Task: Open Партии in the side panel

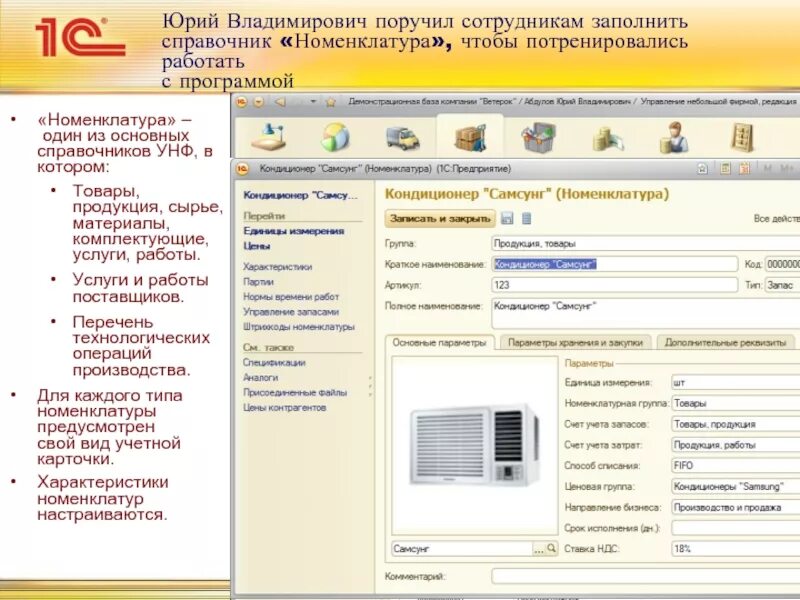Action: 258,282
